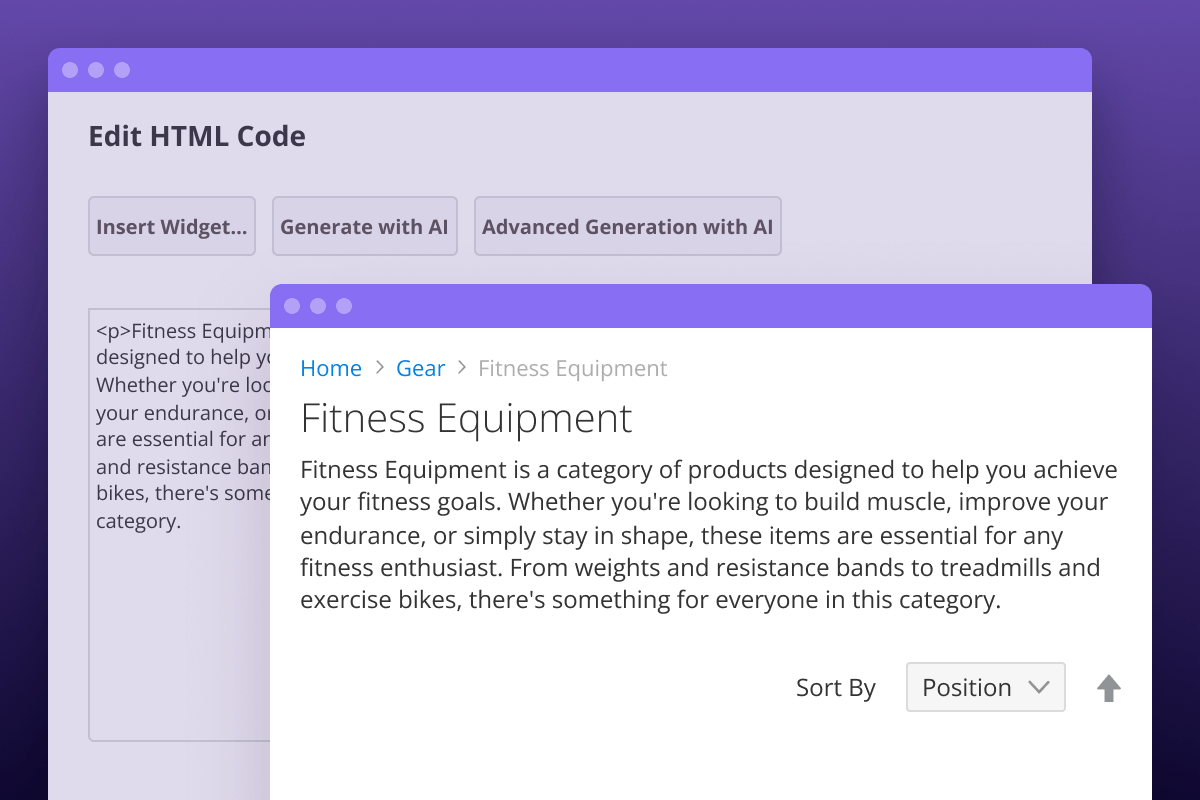
Task: Click the chevron after the Gear breadcrumb
Action: point(462,368)
